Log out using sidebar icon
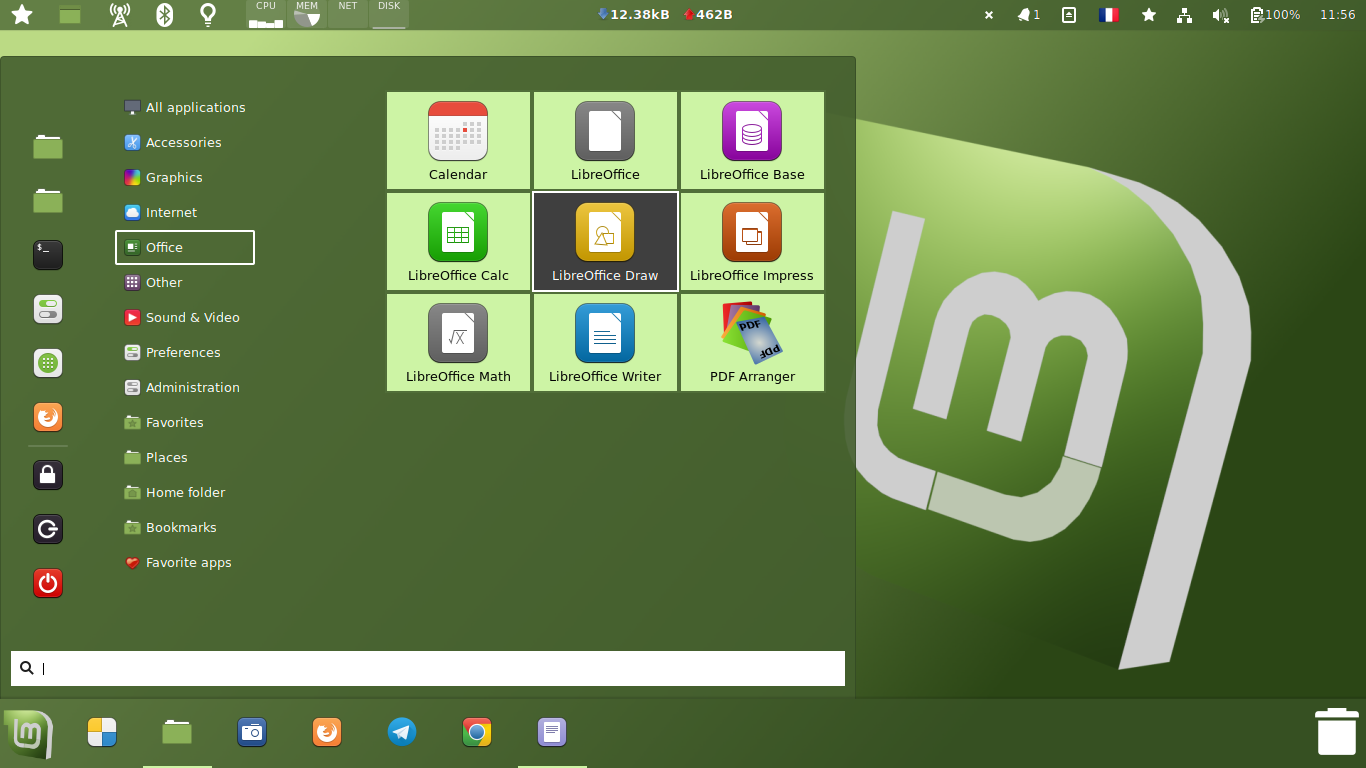Screen dimensions: 1366x768 pyautogui.click(x=48, y=529)
